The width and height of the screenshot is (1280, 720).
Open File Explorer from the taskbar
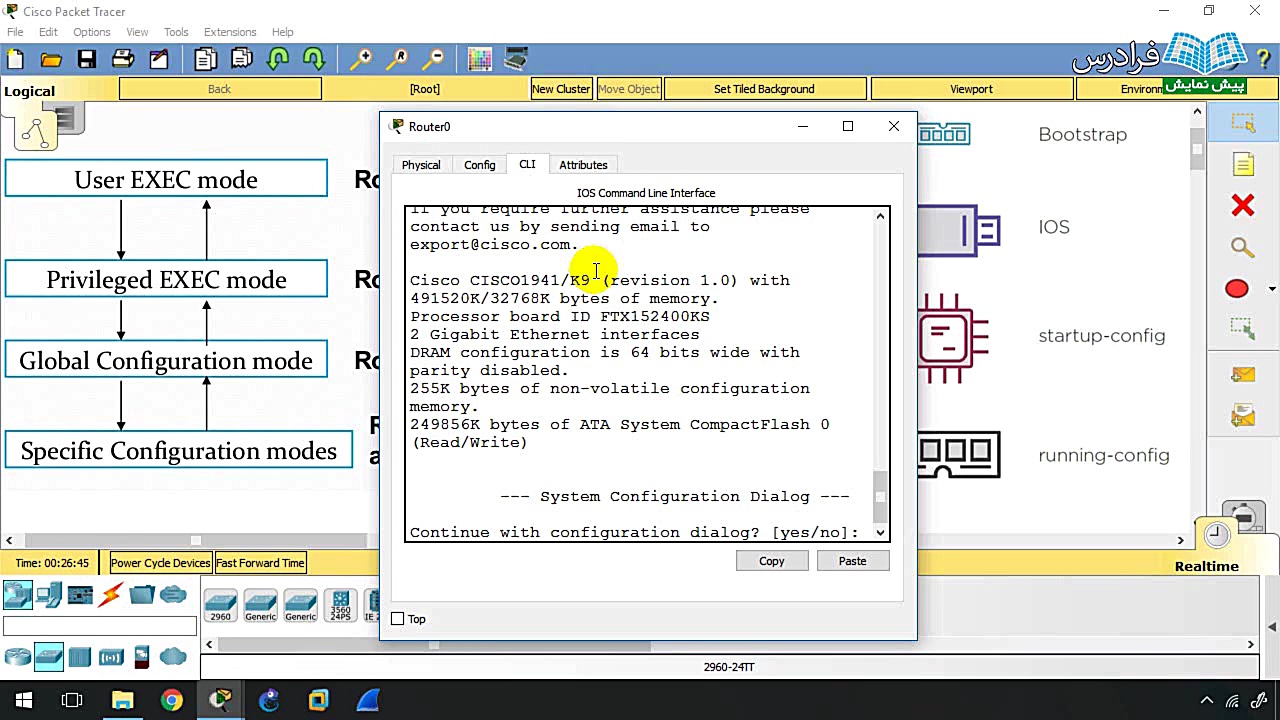122,700
